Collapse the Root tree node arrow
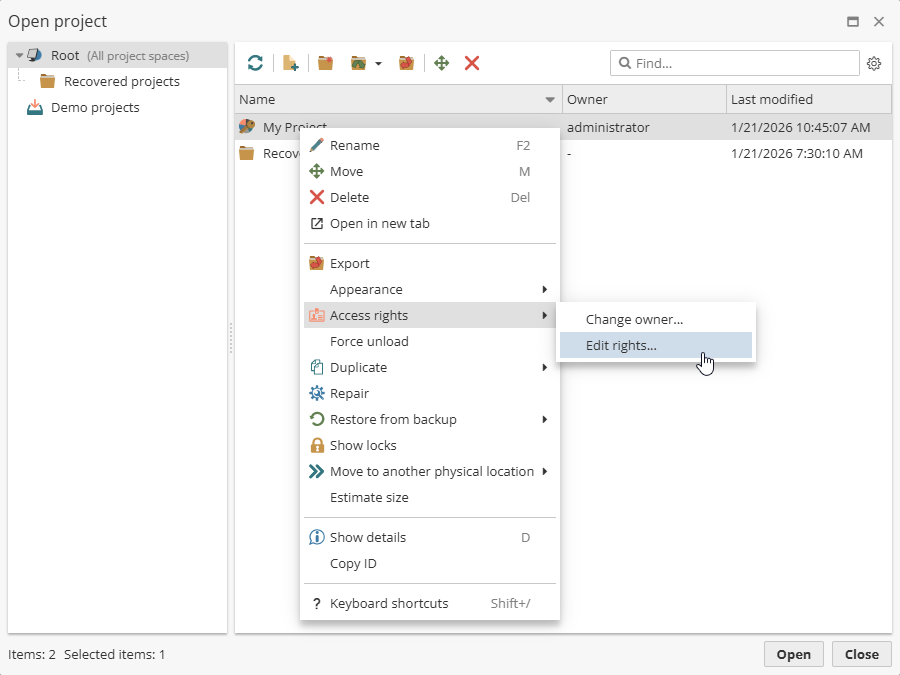Viewport: 900px width, 675px height. coord(19,56)
